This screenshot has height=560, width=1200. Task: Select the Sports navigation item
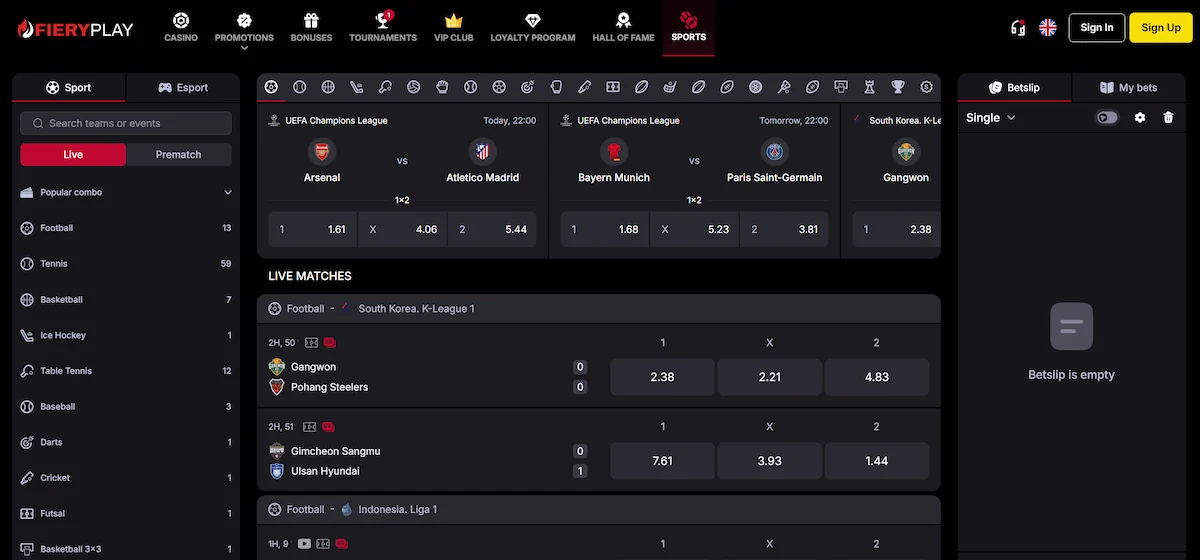point(688,27)
